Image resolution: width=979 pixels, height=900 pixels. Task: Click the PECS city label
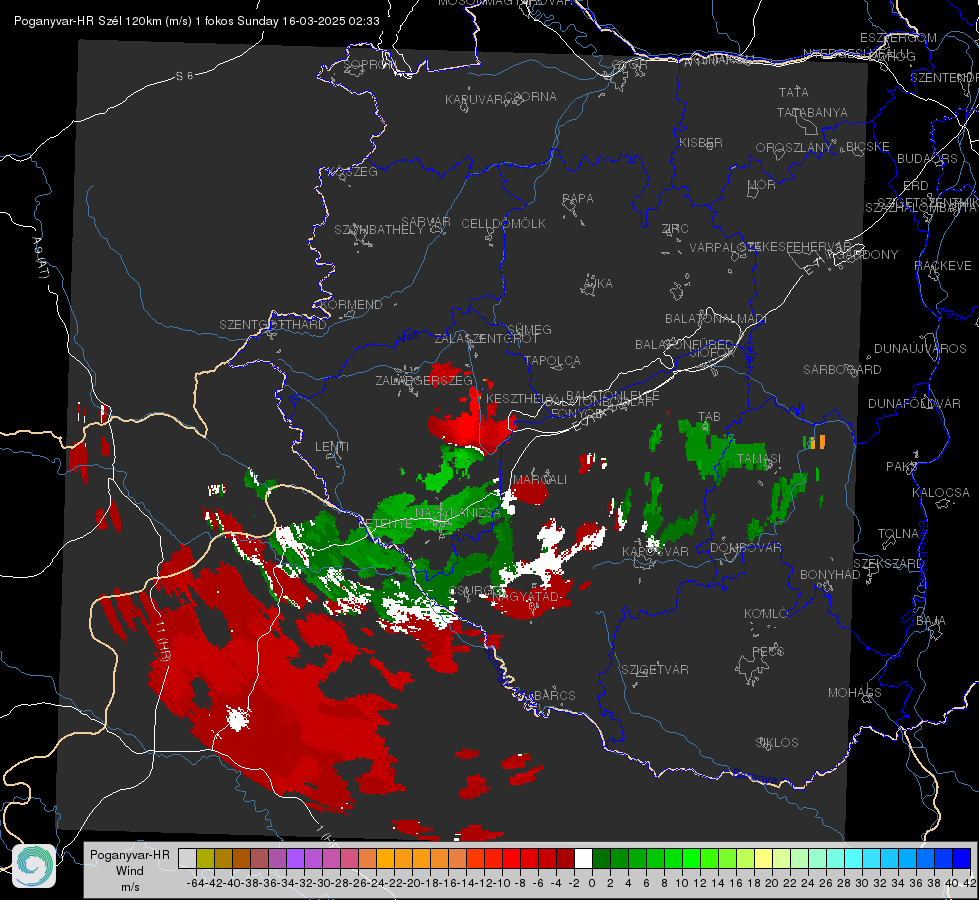click(768, 651)
